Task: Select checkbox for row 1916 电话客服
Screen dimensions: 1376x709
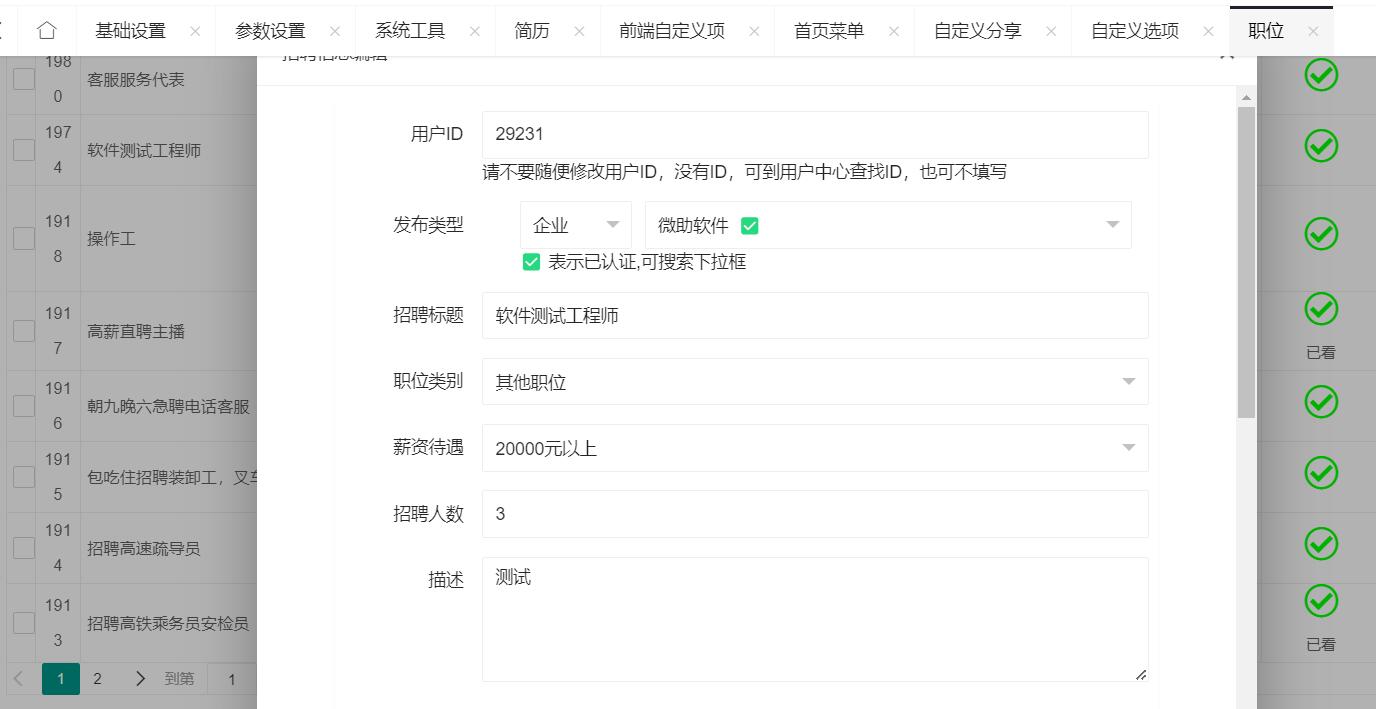Action: (x=24, y=406)
